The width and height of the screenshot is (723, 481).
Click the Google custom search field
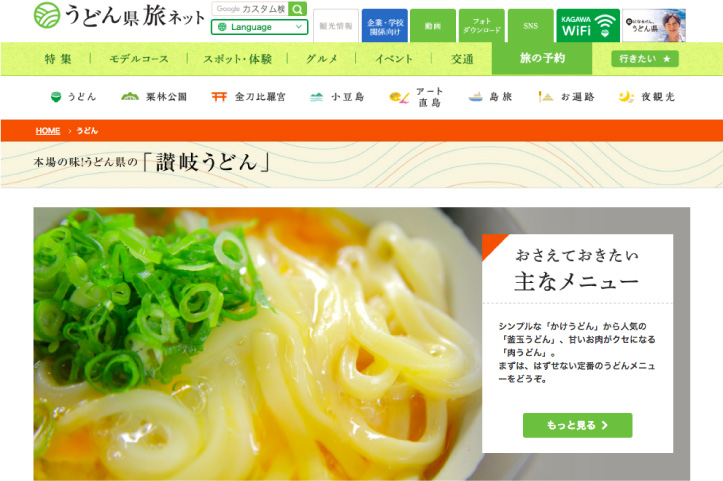click(x=250, y=9)
